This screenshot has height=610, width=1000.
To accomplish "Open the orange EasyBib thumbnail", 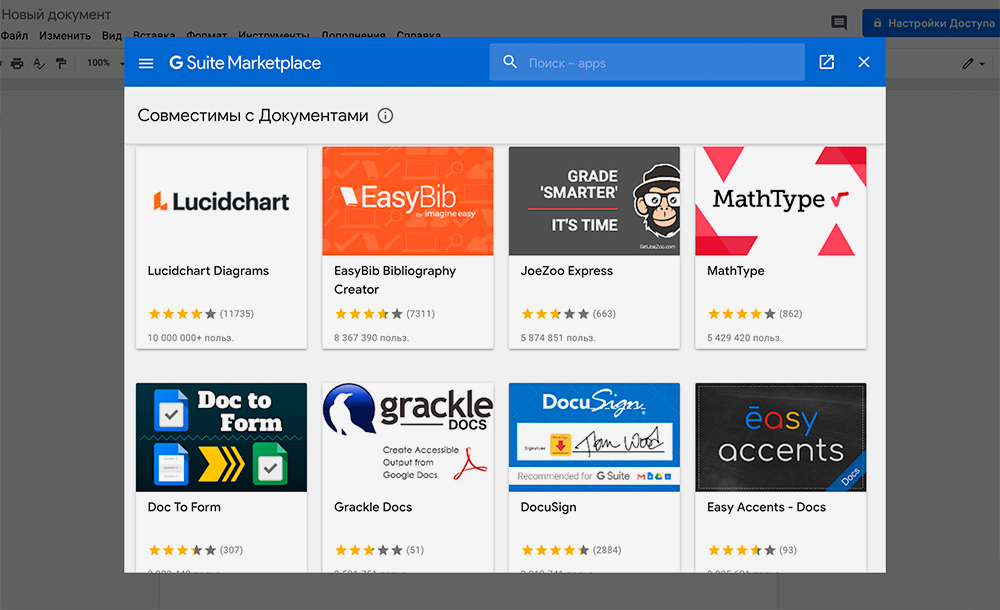I will coord(408,201).
